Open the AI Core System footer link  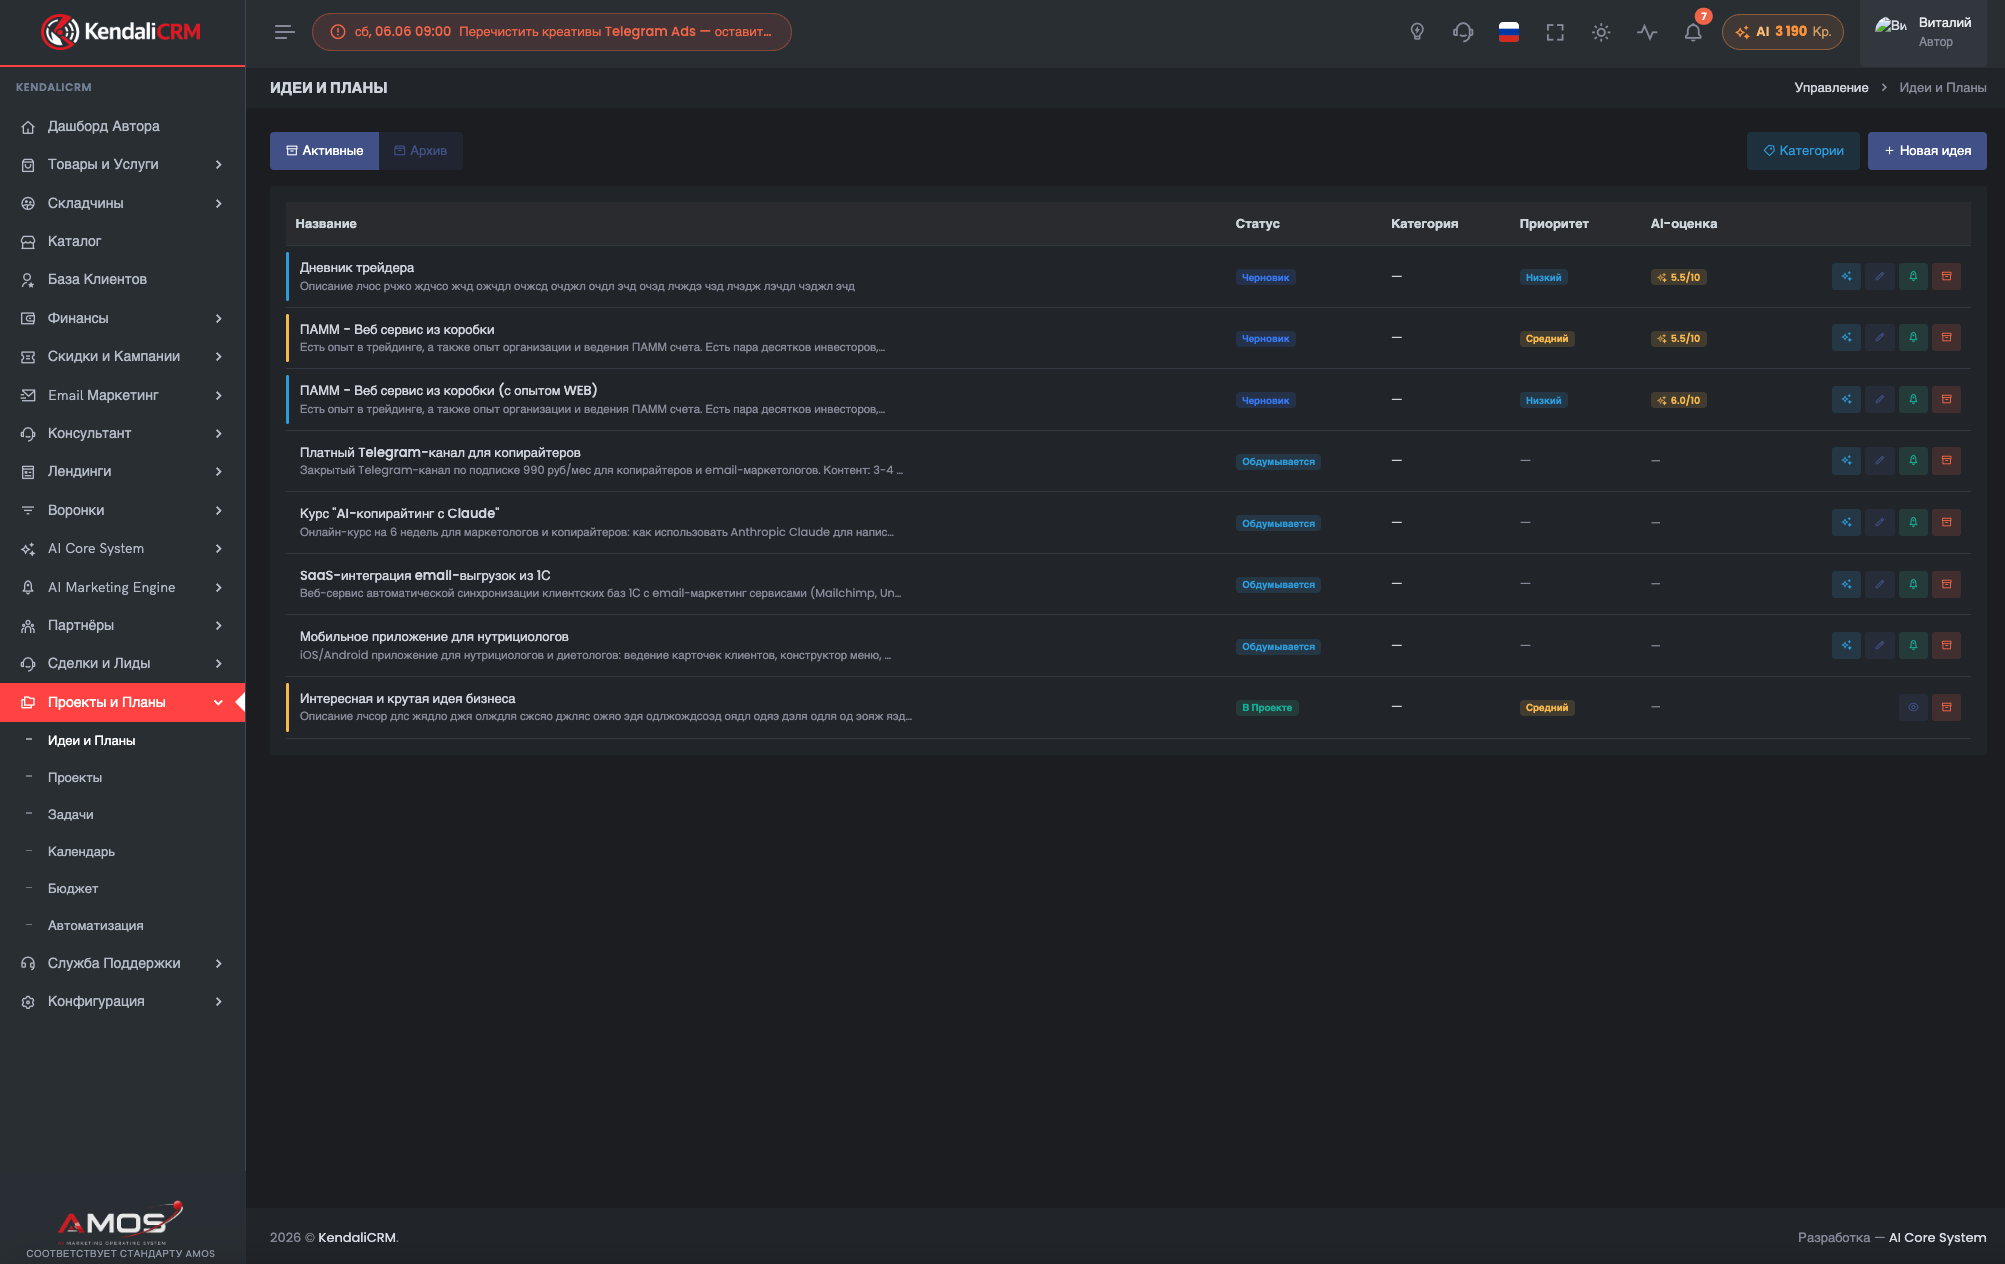tap(1937, 1237)
